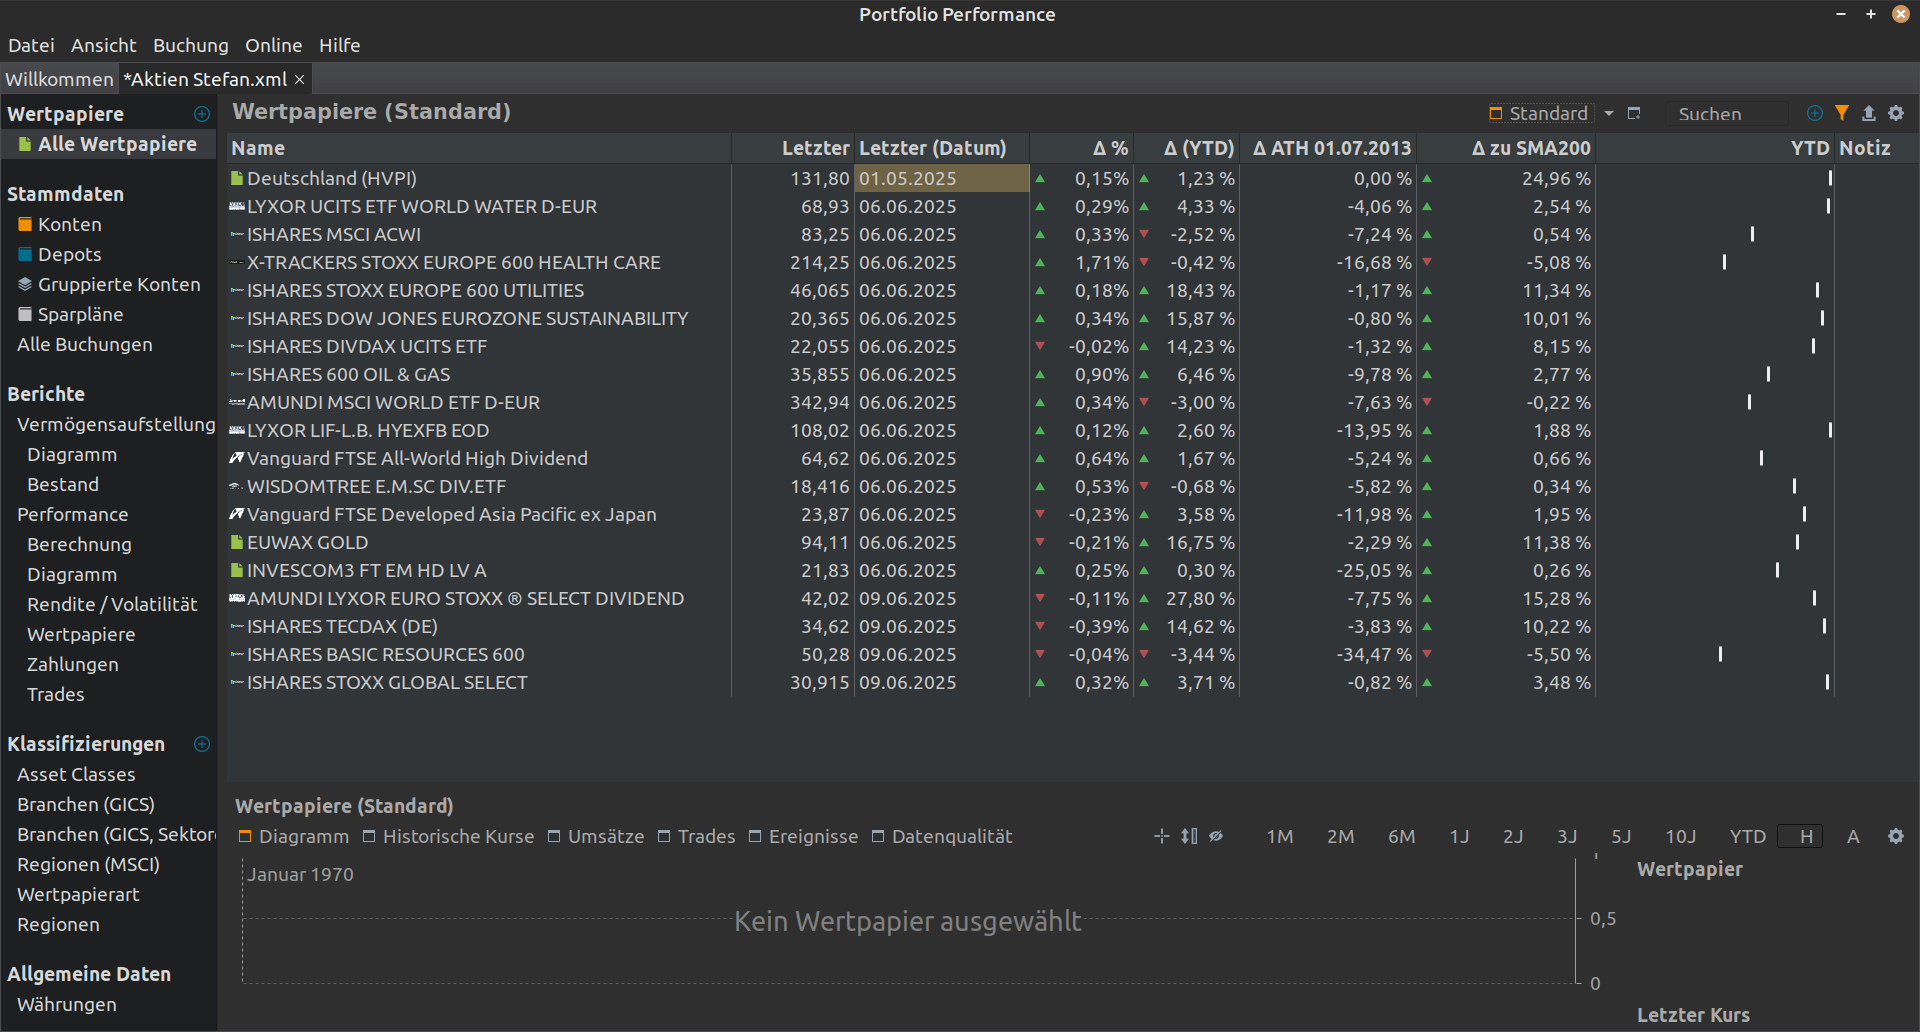The image size is (1920, 1032).
Task: Open Rendite / Volatilität report
Action: coord(112,605)
